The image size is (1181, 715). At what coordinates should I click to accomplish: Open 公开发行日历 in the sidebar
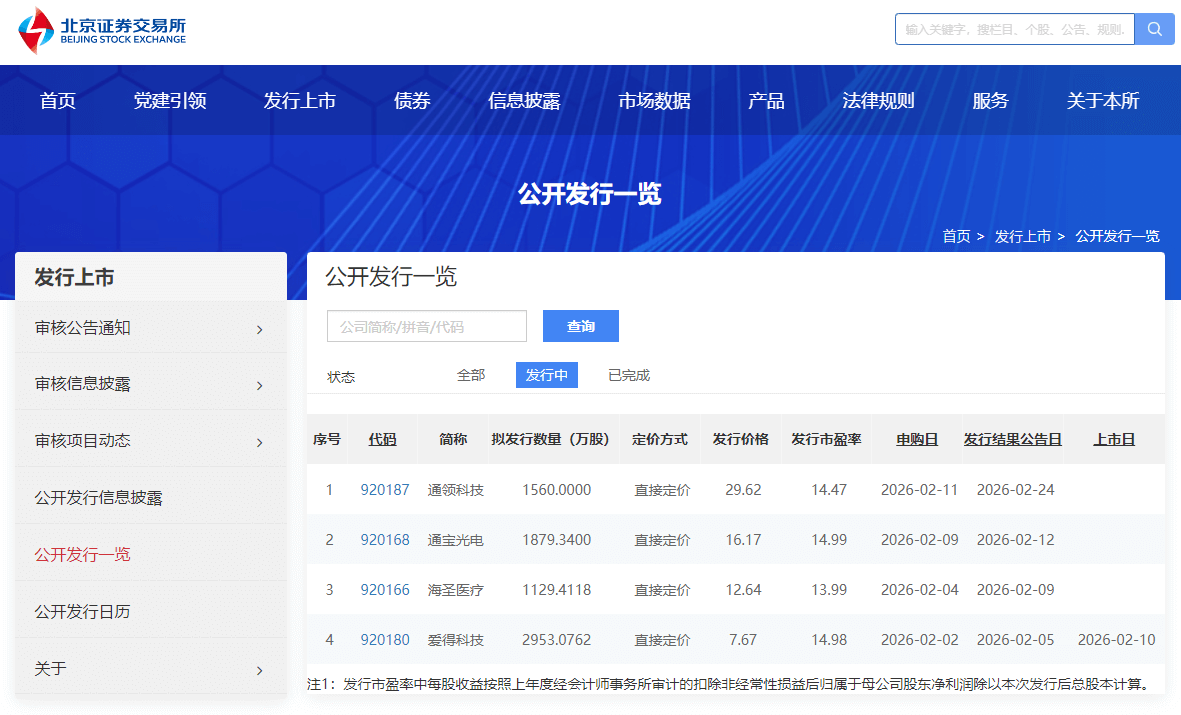83,611
